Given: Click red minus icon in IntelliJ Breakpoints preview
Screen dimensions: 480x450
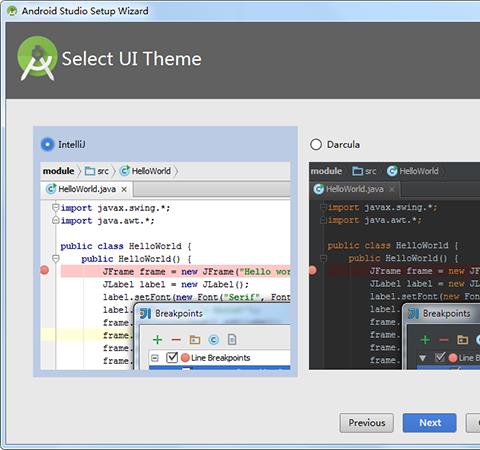Looking at the screenshot, I should pyautogui.click(x=176, y=340).
